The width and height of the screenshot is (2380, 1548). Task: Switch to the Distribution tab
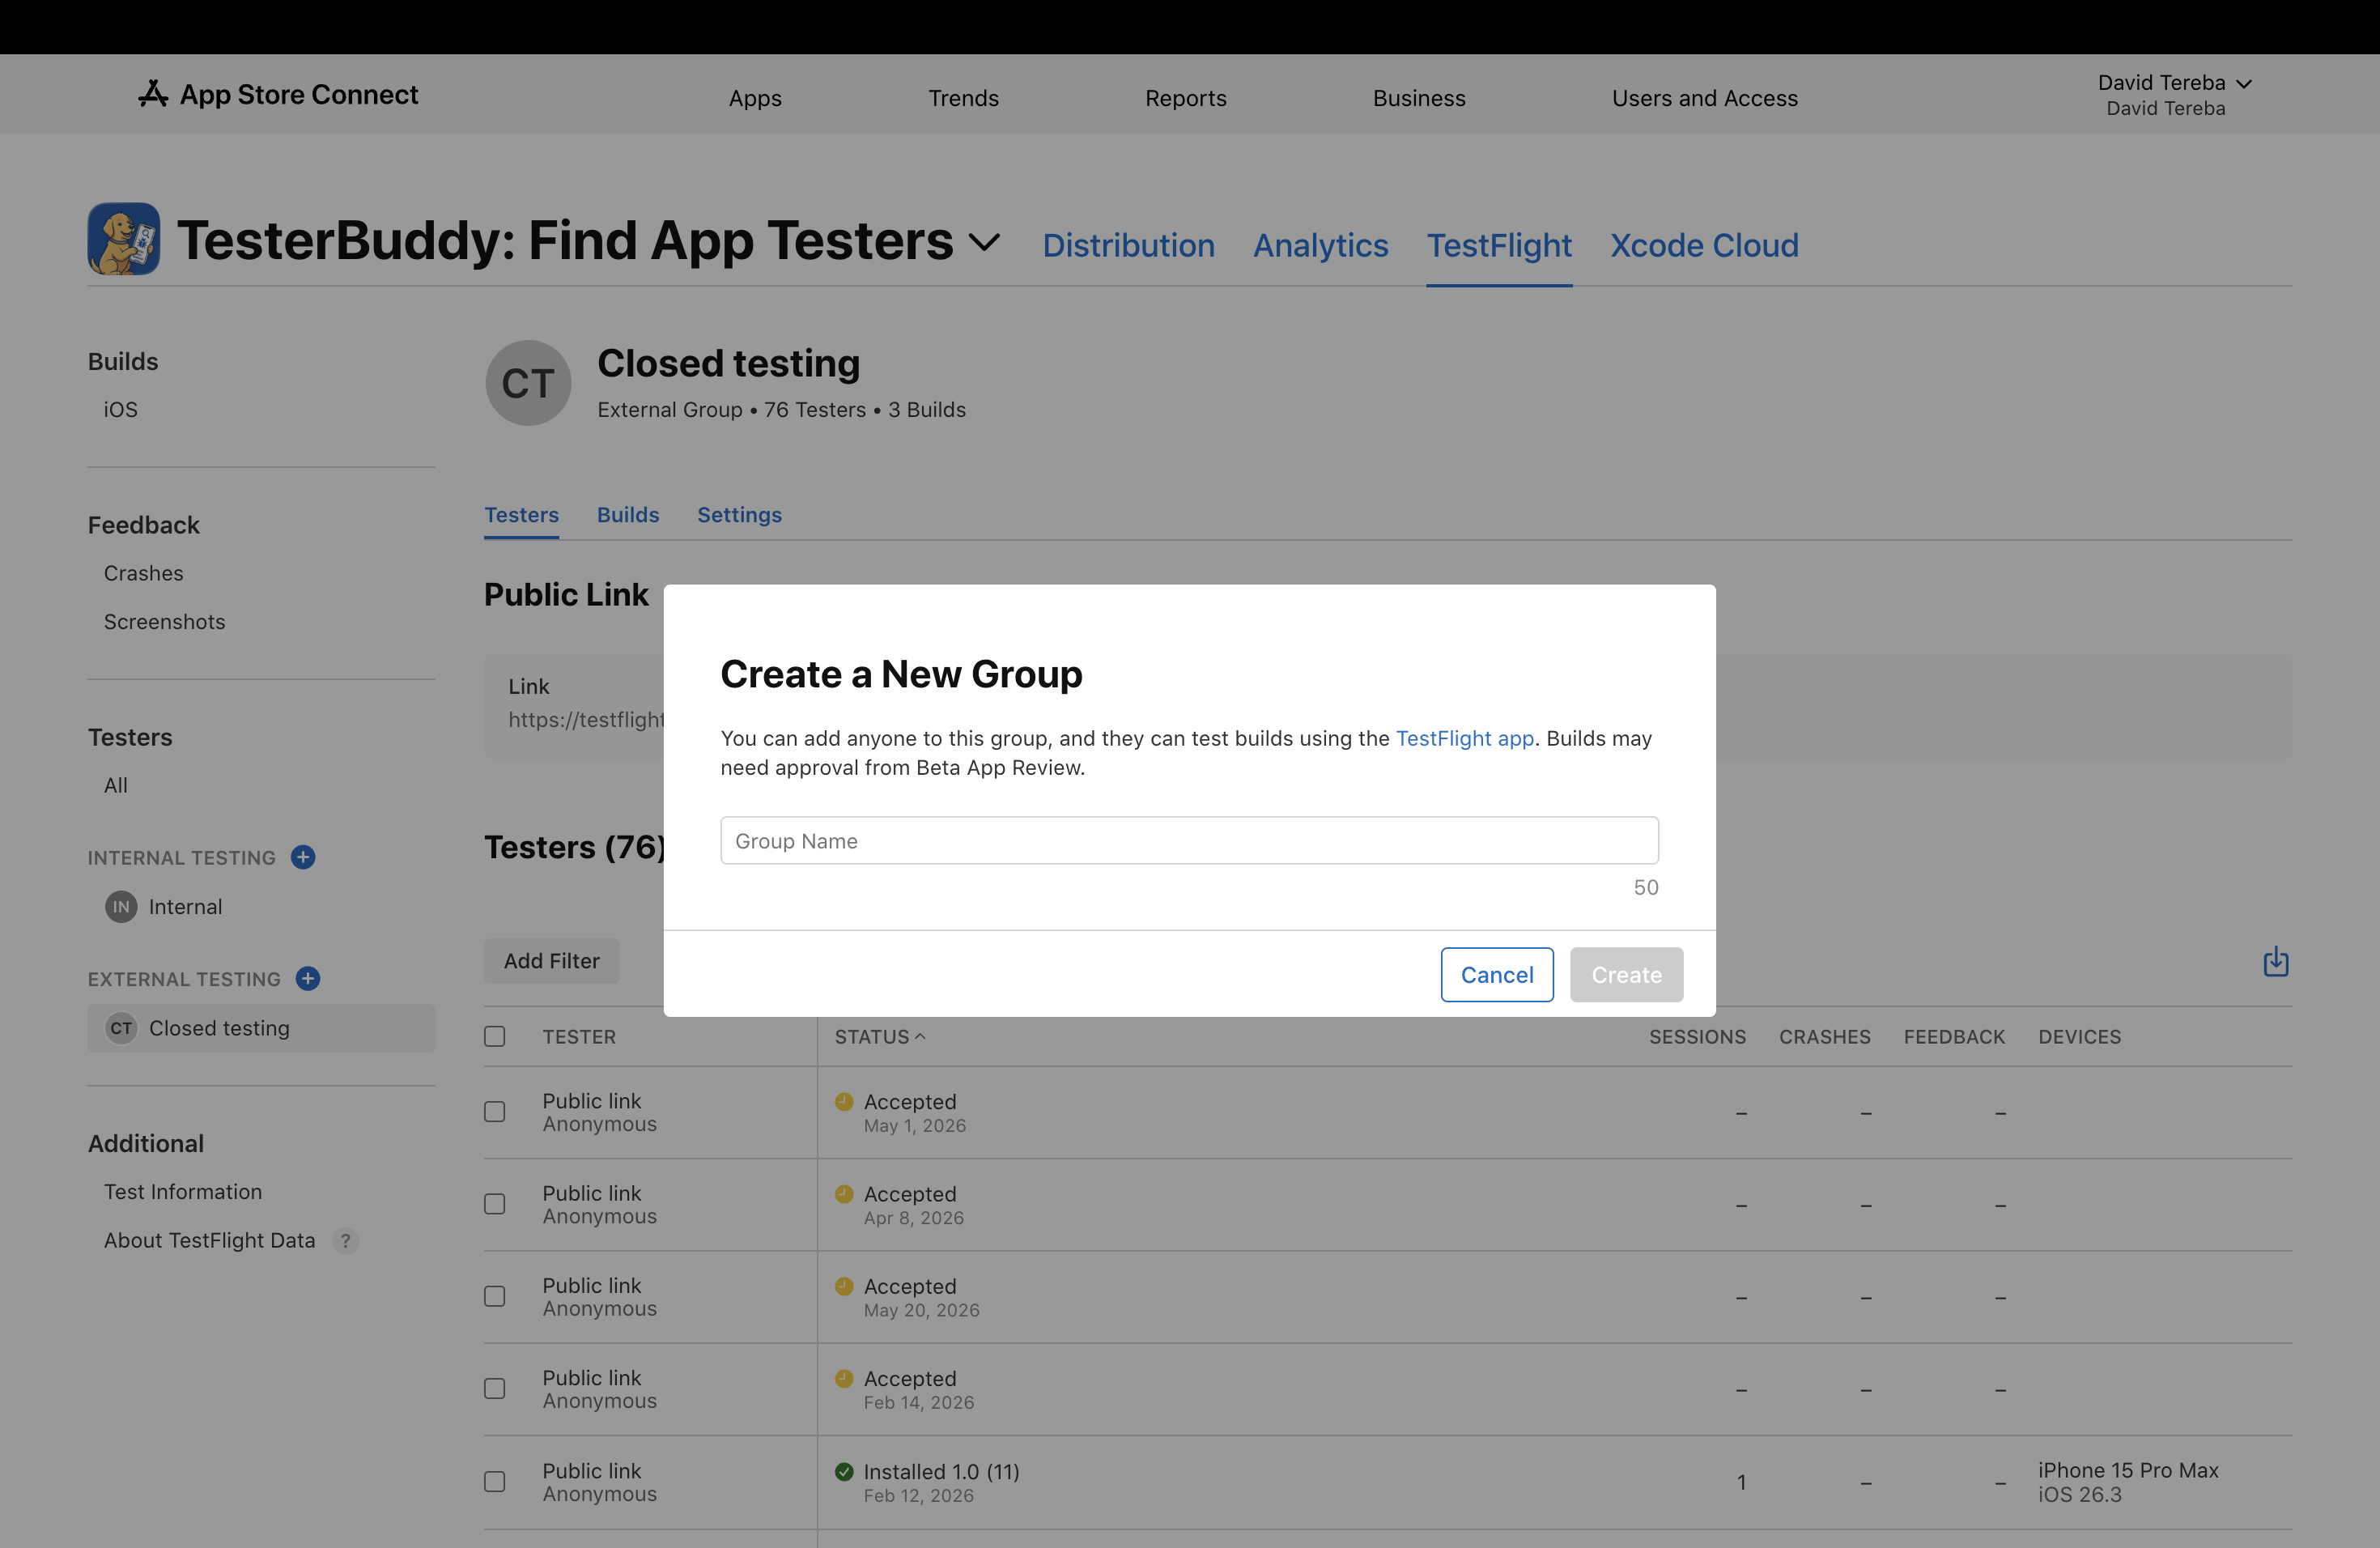(1128, 245)
